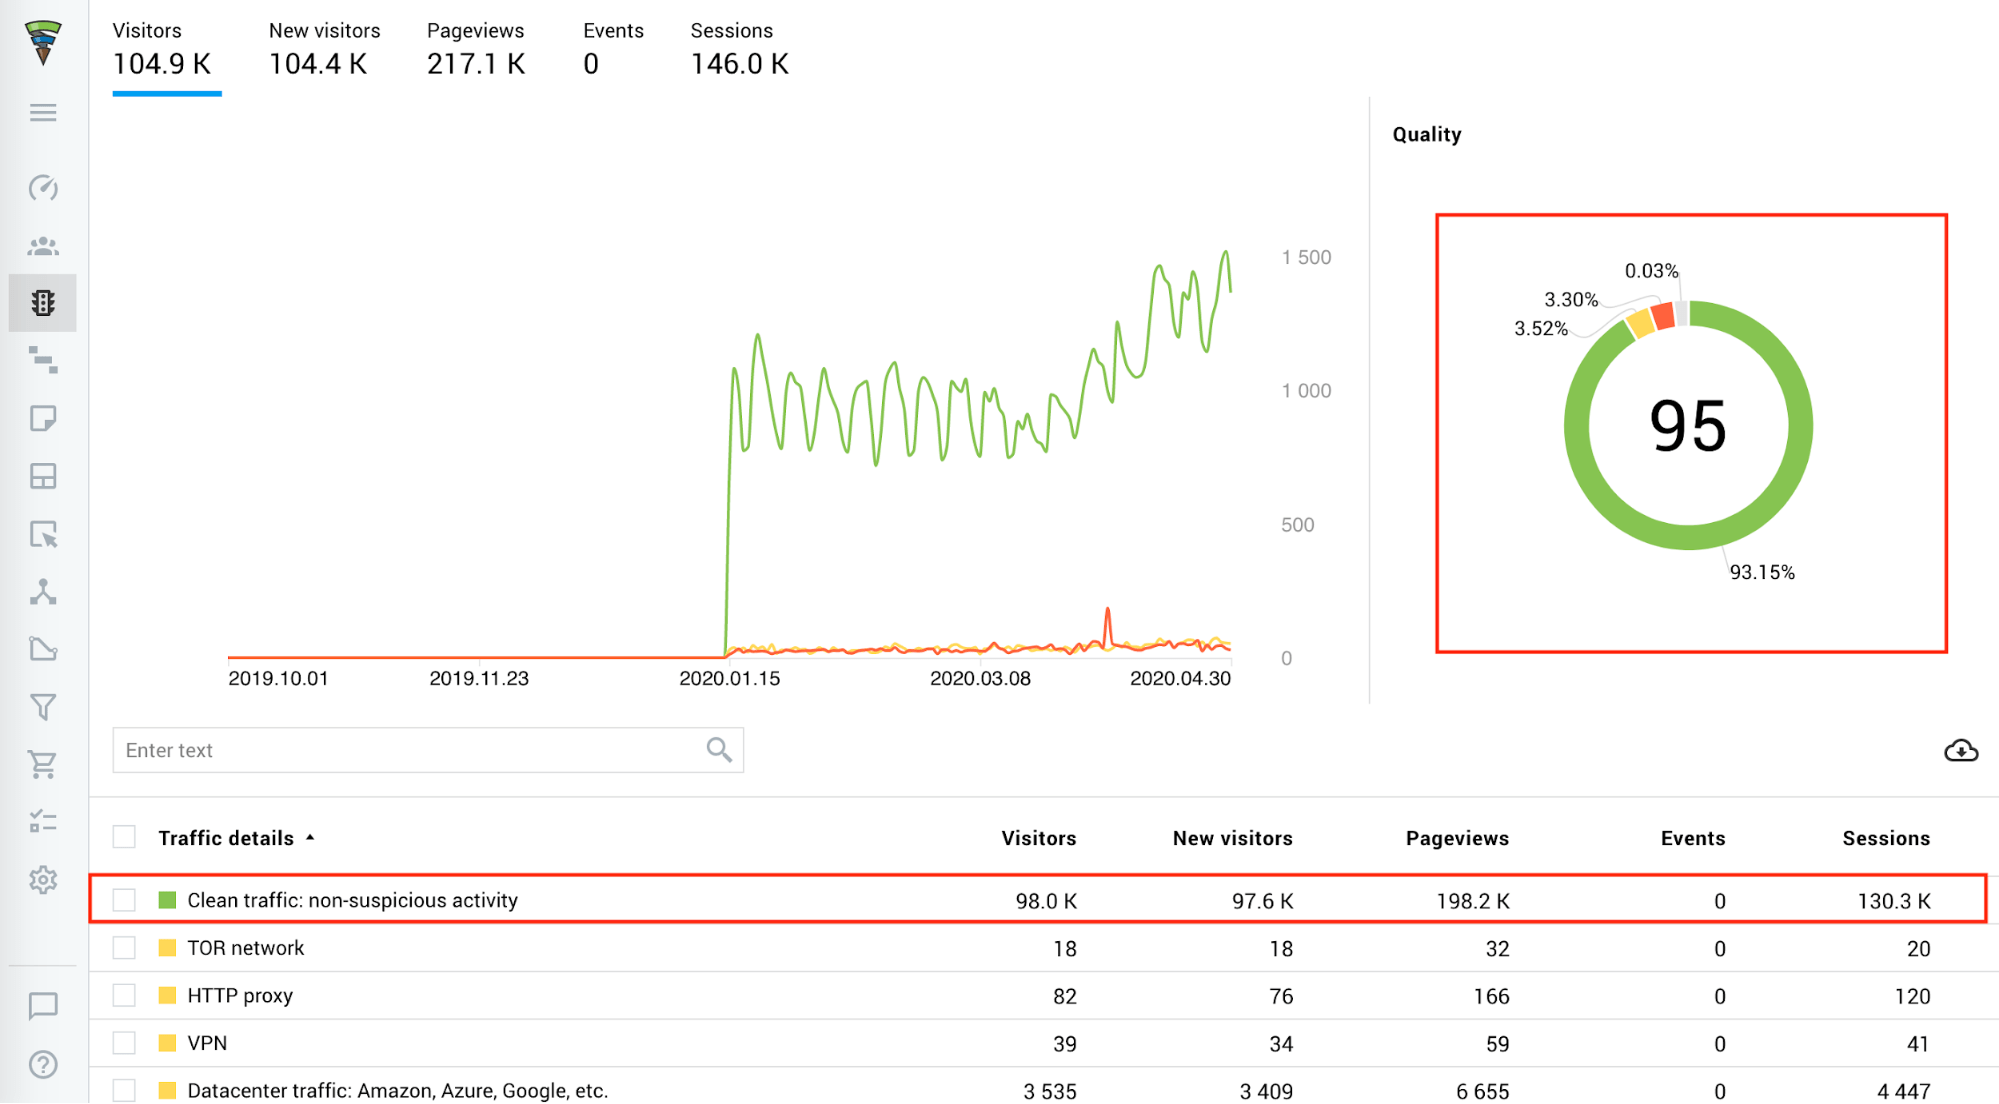
Task: Open the chat message icon in sidebar
Action: point(43,1006)
